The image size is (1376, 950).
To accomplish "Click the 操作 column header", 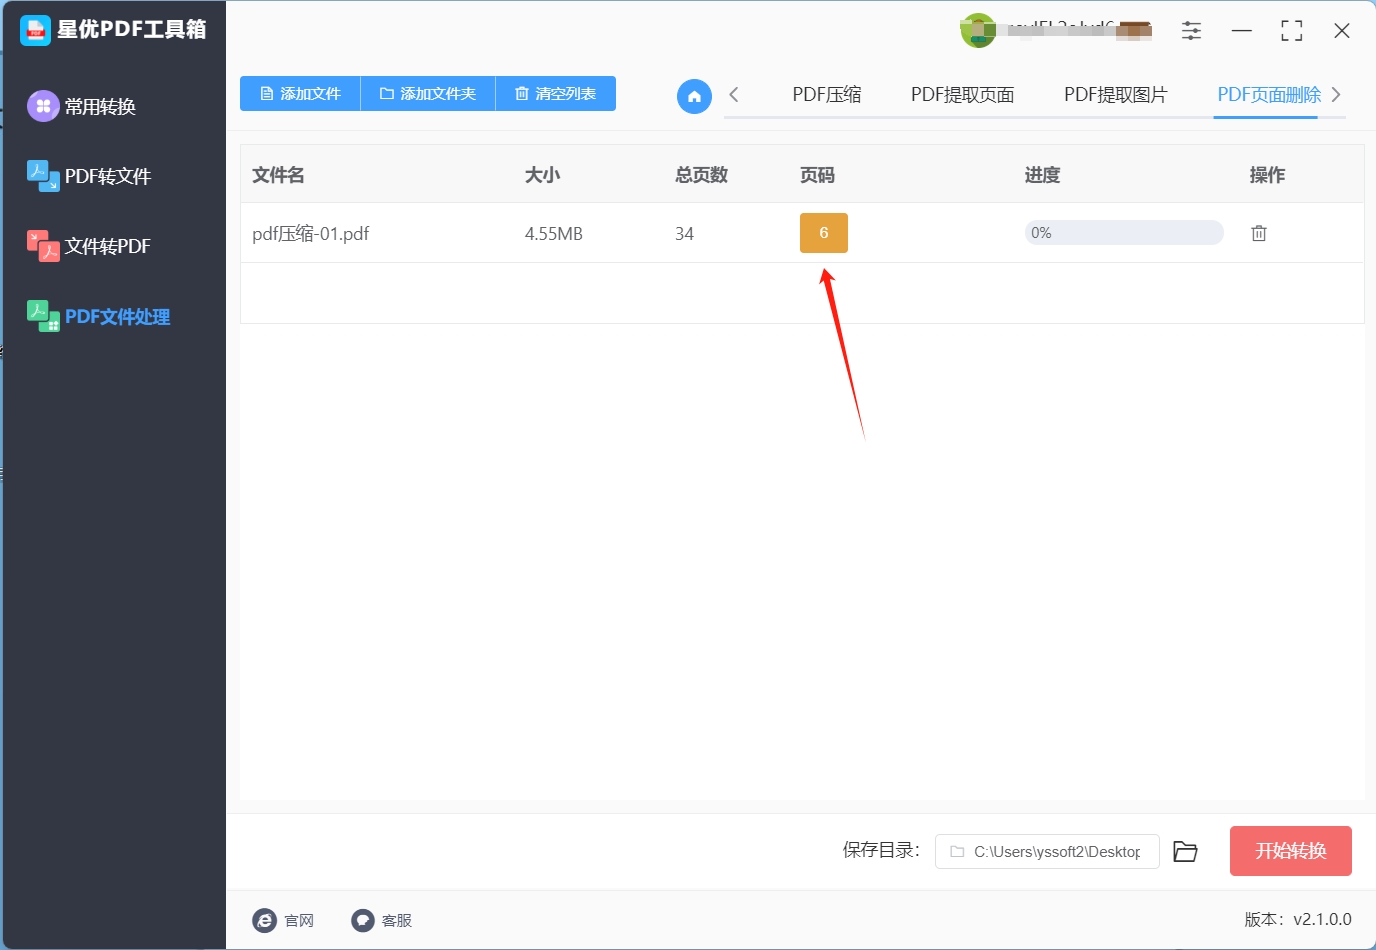I will [x=1267, y=175].
